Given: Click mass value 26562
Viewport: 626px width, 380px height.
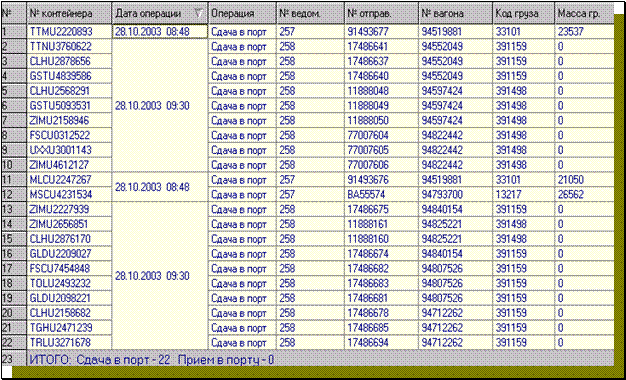Looking at the screenshot, I should click(571, 194).
